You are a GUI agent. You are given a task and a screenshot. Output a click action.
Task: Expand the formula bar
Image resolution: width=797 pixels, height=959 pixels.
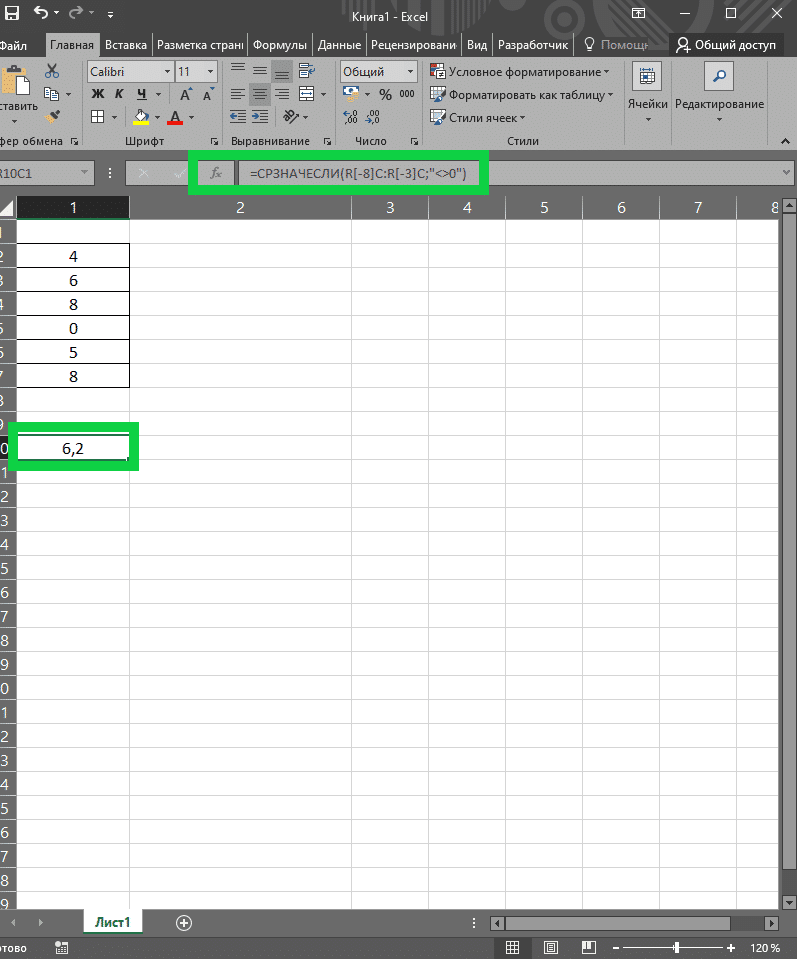[787, 173]
